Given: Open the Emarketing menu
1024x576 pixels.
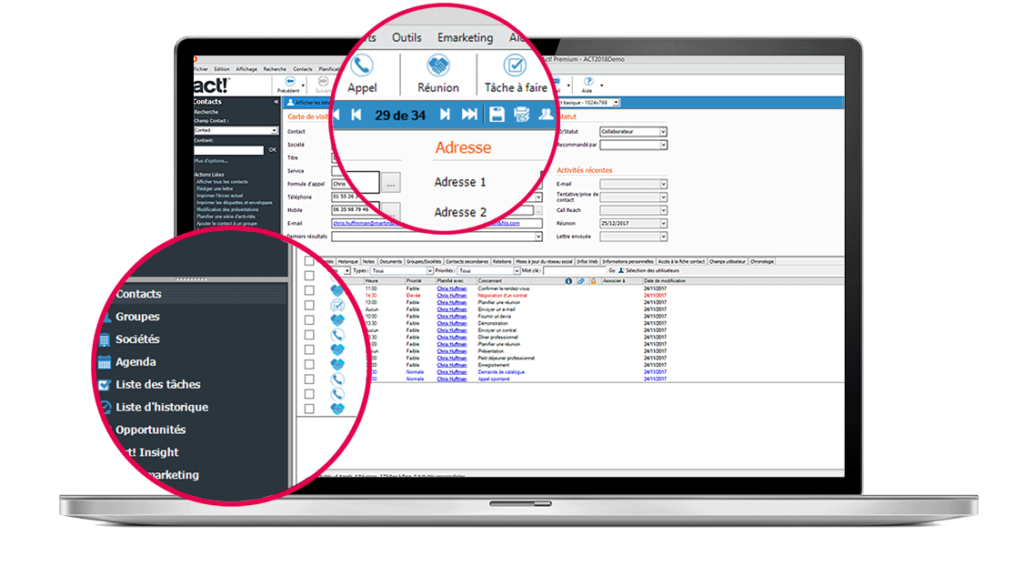Looking at the screenshot, I should pos(465,37).
